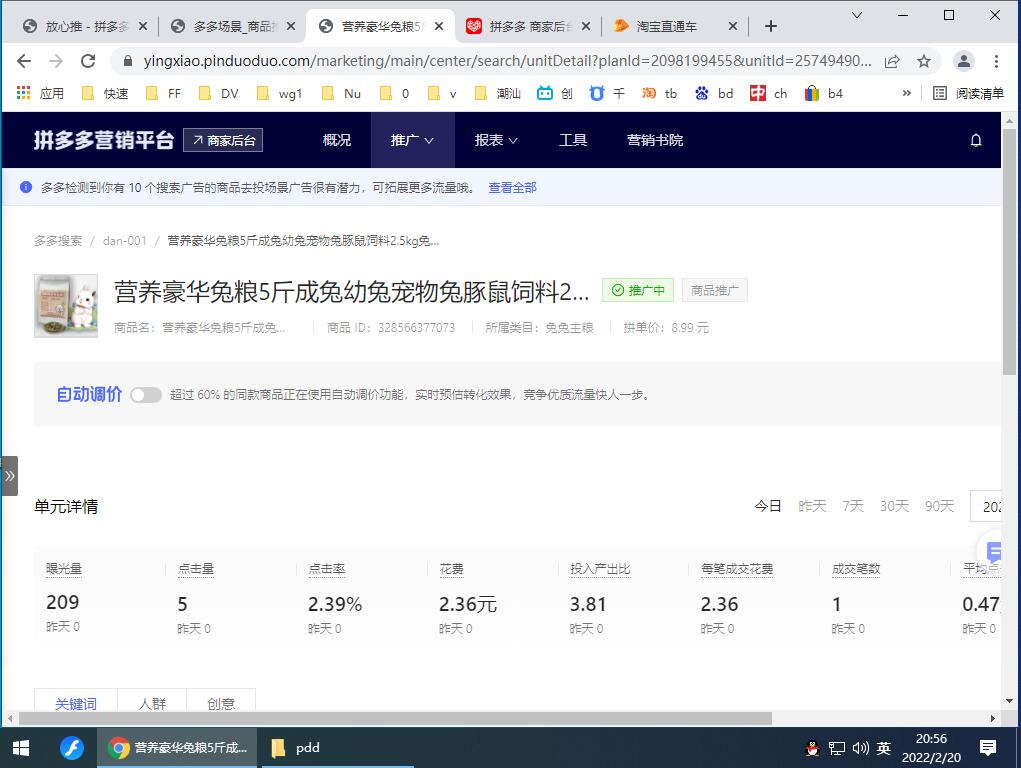Enable the 自动调价 switch
Viewport: 1021px width, 768px height.
click(x=146, y=395)
